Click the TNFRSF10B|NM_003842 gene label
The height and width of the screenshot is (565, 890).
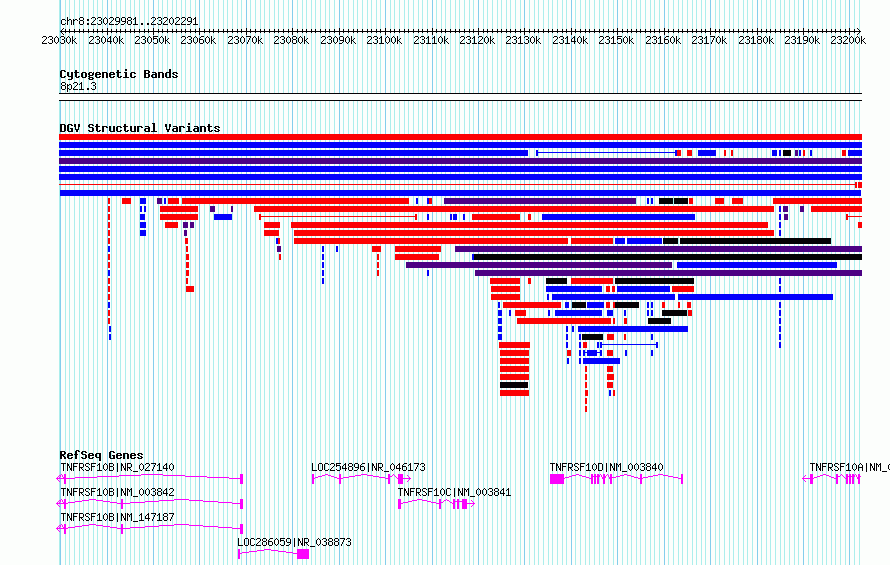tap(117, 492)
